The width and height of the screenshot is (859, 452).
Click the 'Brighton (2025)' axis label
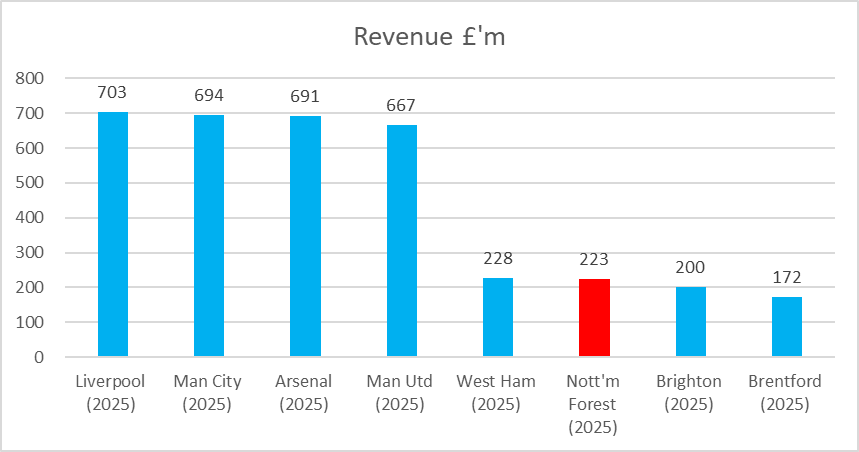[689, 392]
